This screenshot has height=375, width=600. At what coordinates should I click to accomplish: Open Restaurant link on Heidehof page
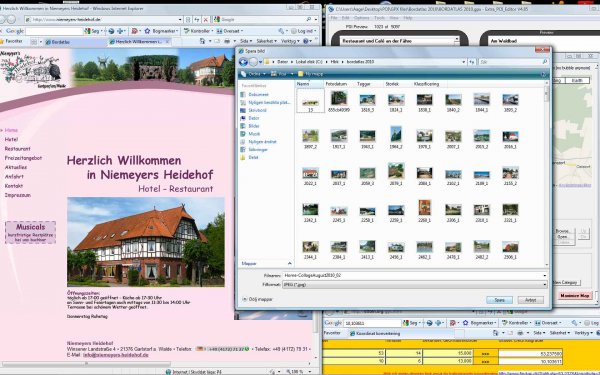(18, 149)
